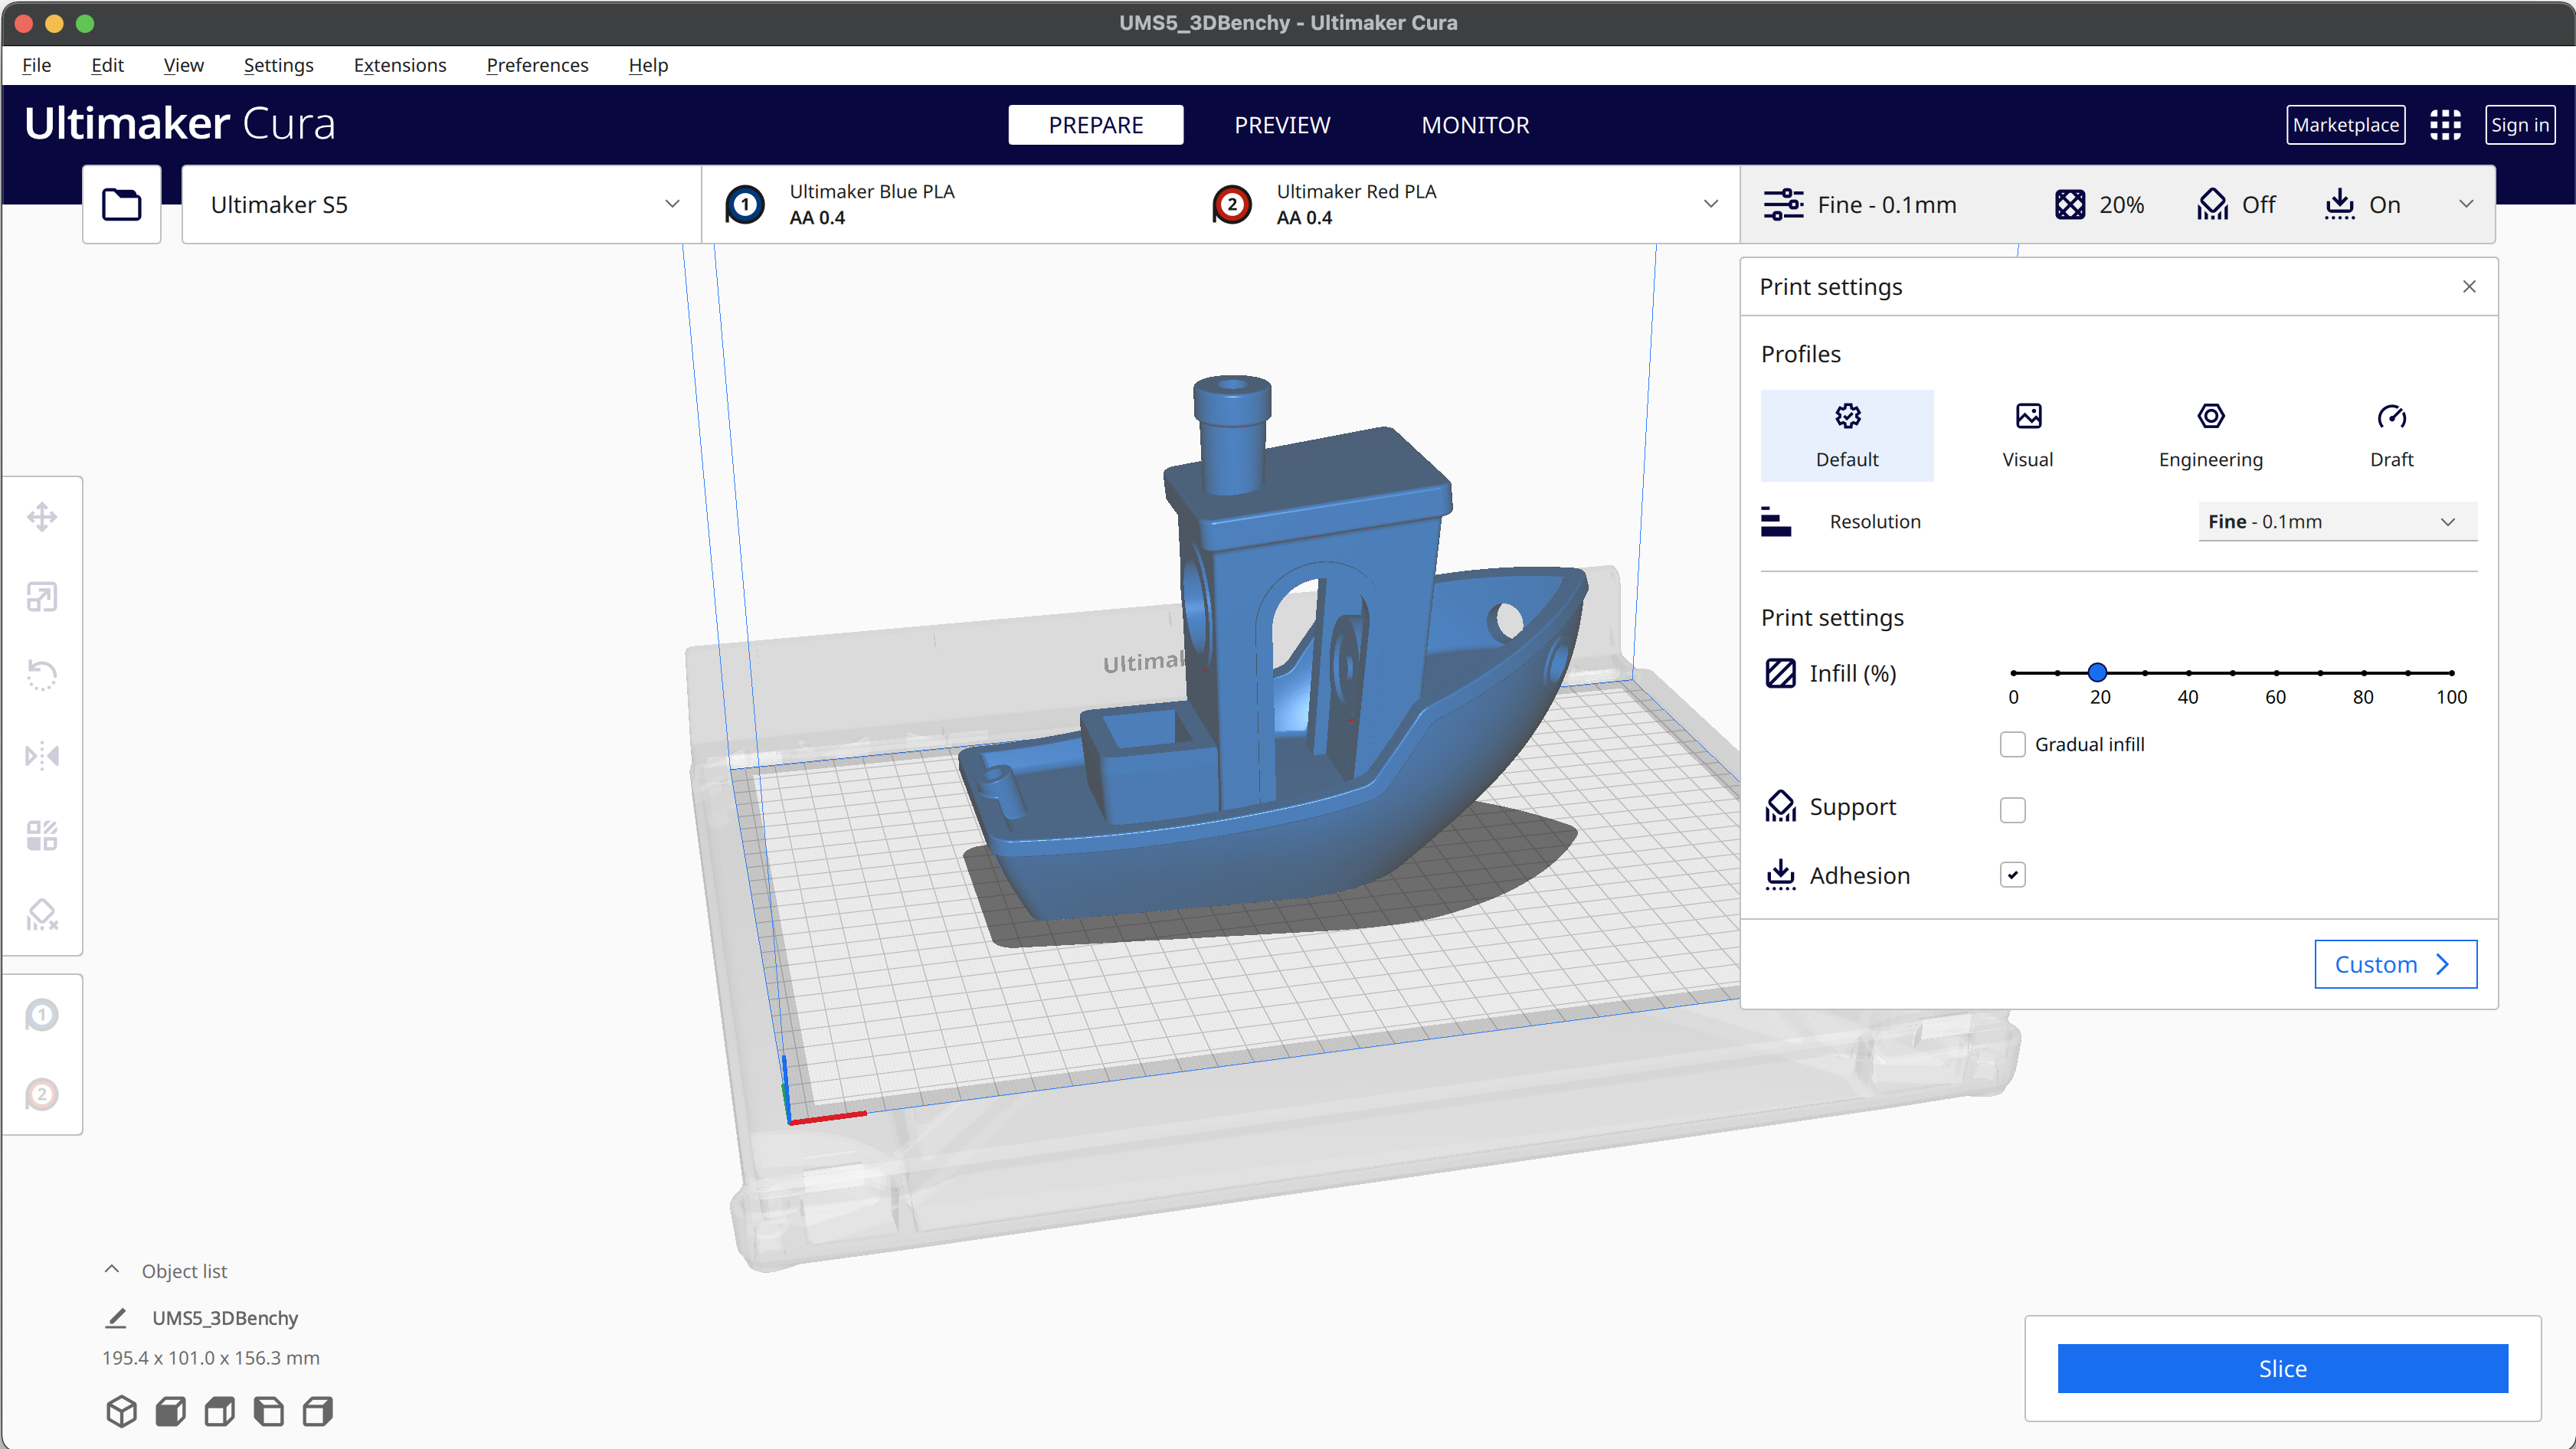Click the Engineering profile icon
The image size is (2576, 1449).
click(2210, 416)
